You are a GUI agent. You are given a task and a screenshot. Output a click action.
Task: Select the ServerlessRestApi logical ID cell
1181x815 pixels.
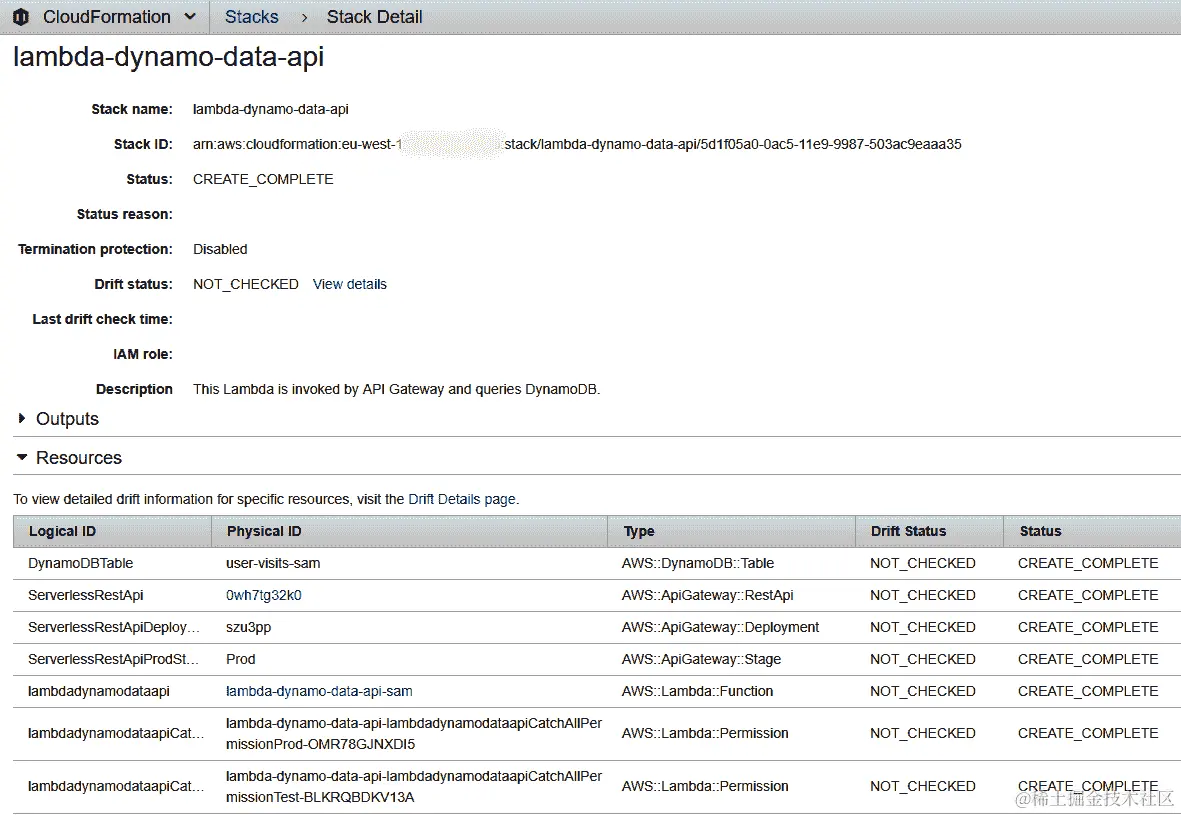(86, 595)
